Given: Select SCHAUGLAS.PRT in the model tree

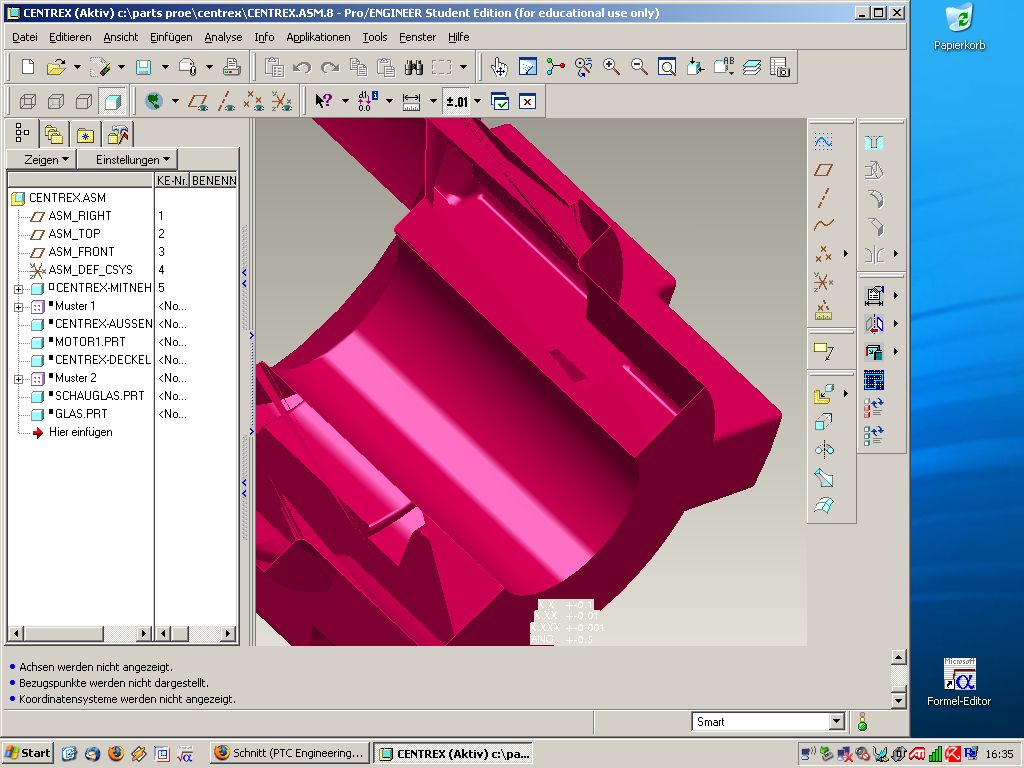Looking at the screenshot, I should (99, 396).
